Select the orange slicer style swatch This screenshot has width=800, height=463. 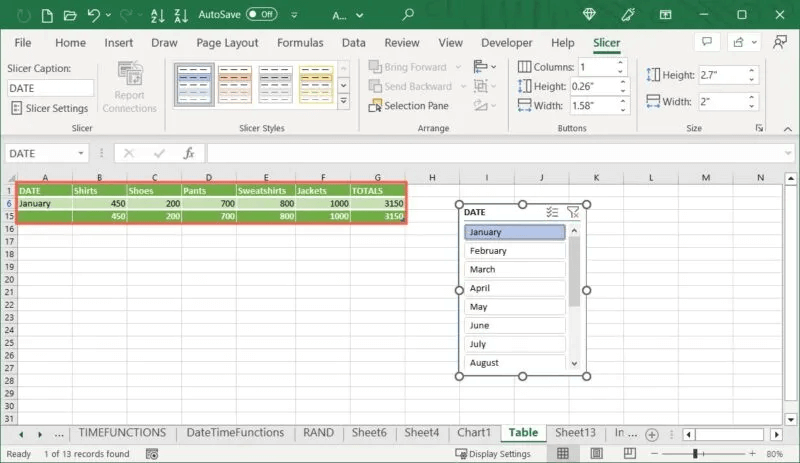pyautogui.click(x=235, y=84)
